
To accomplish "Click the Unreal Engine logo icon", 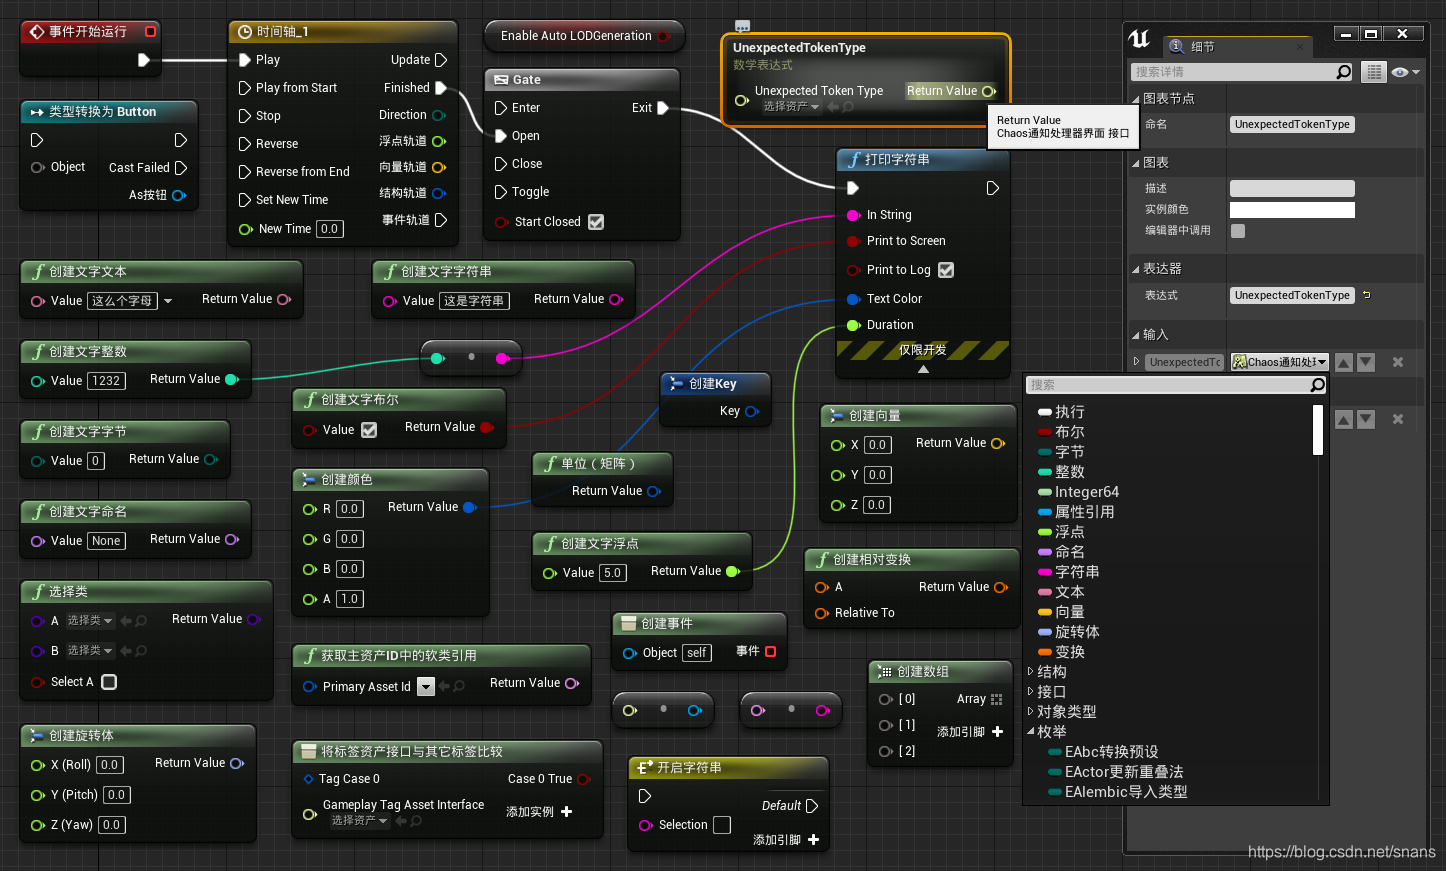I will [1140, 39].
